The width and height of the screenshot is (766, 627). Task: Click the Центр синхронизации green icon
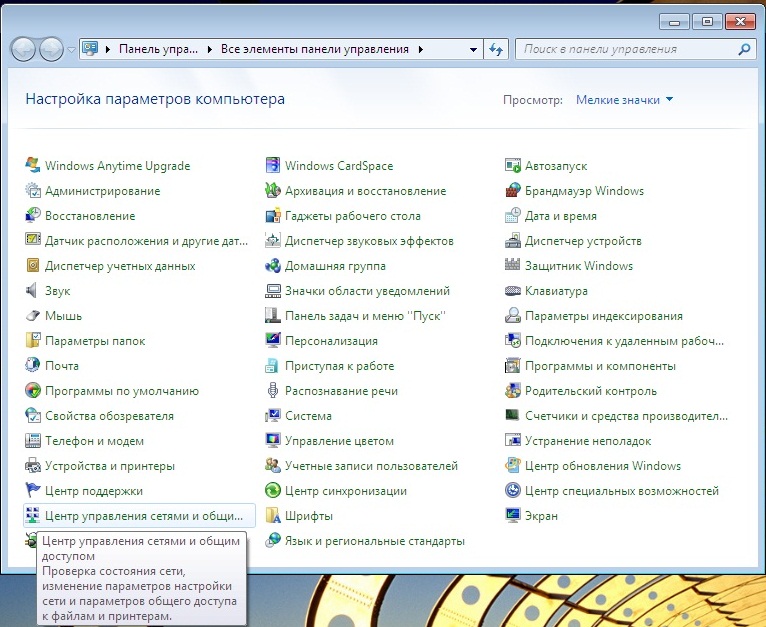(273, 491)
